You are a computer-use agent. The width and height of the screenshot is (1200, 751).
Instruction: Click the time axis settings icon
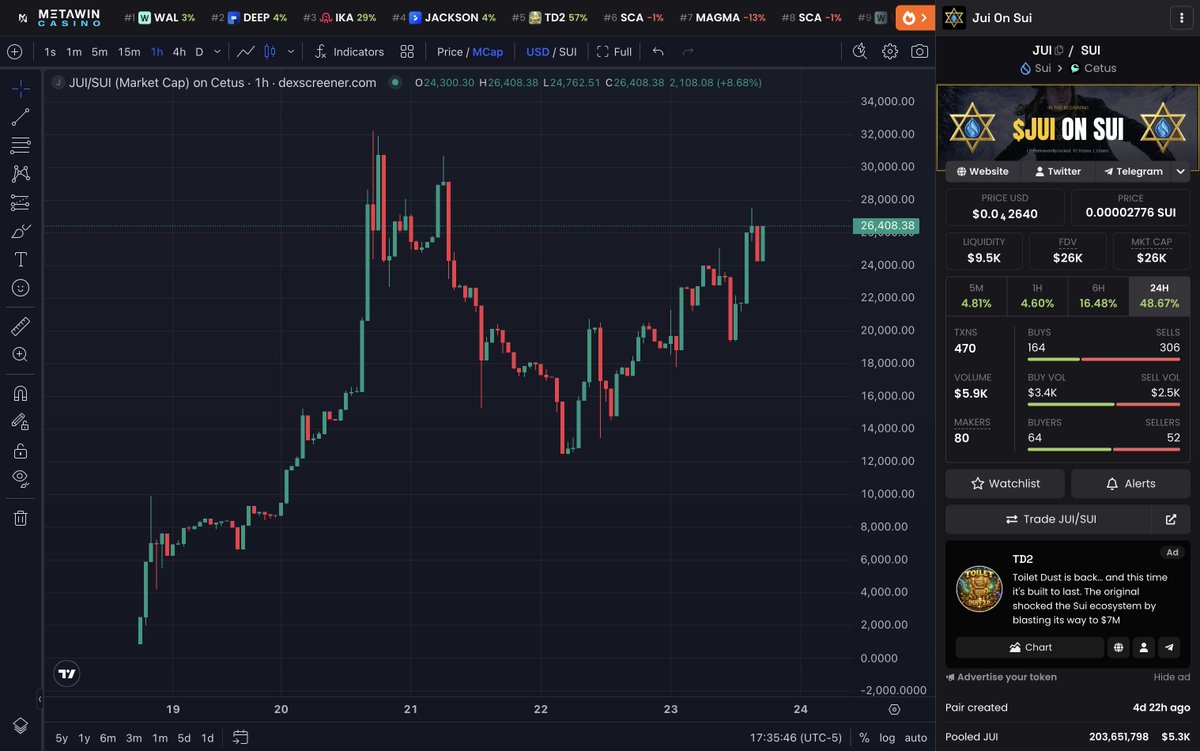click(894, 709)
